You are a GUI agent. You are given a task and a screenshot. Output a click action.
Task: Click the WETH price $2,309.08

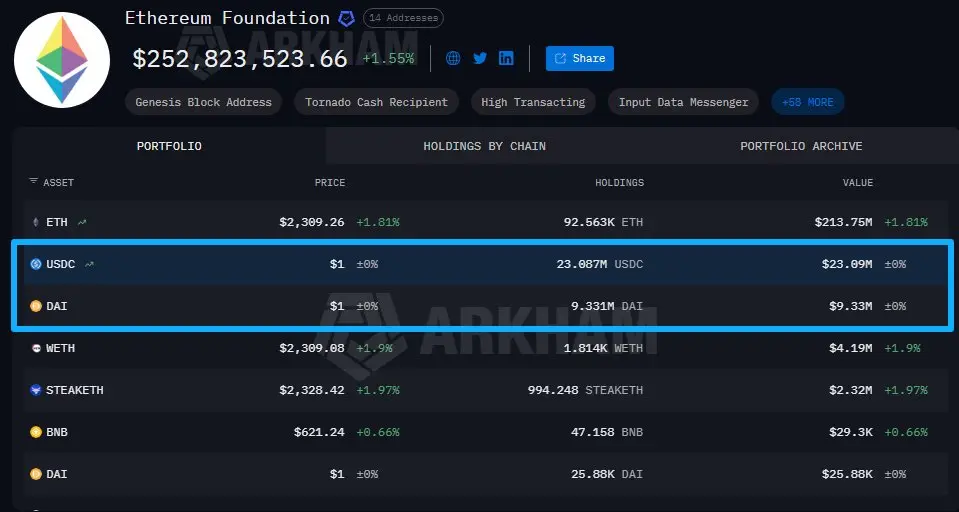coord(312,348)
